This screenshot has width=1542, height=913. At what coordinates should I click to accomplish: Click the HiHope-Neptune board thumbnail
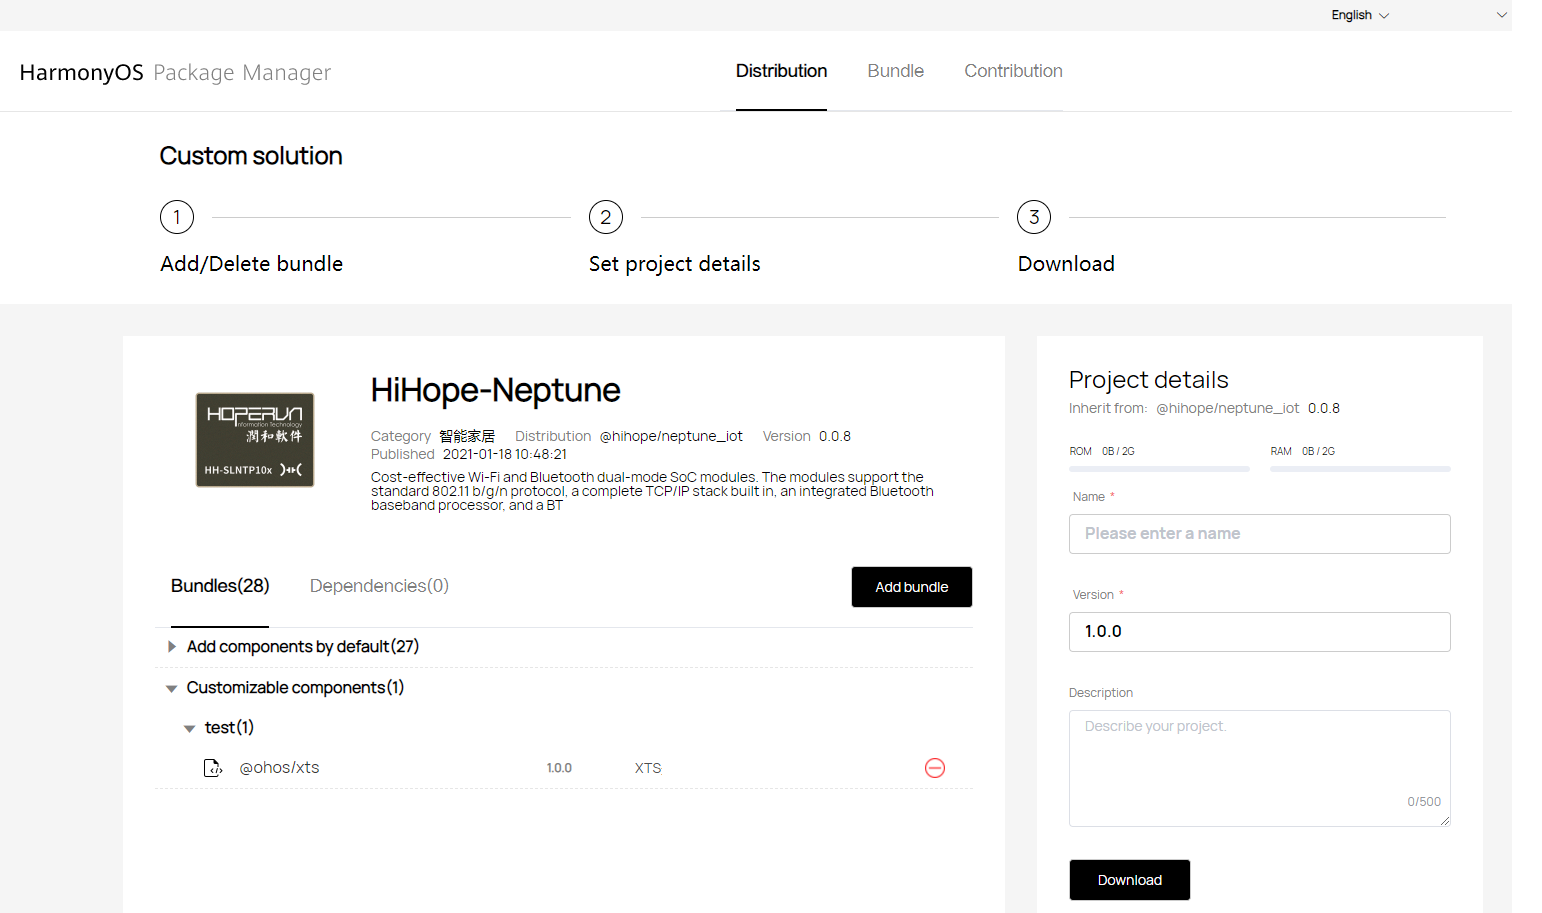point(255,440)
